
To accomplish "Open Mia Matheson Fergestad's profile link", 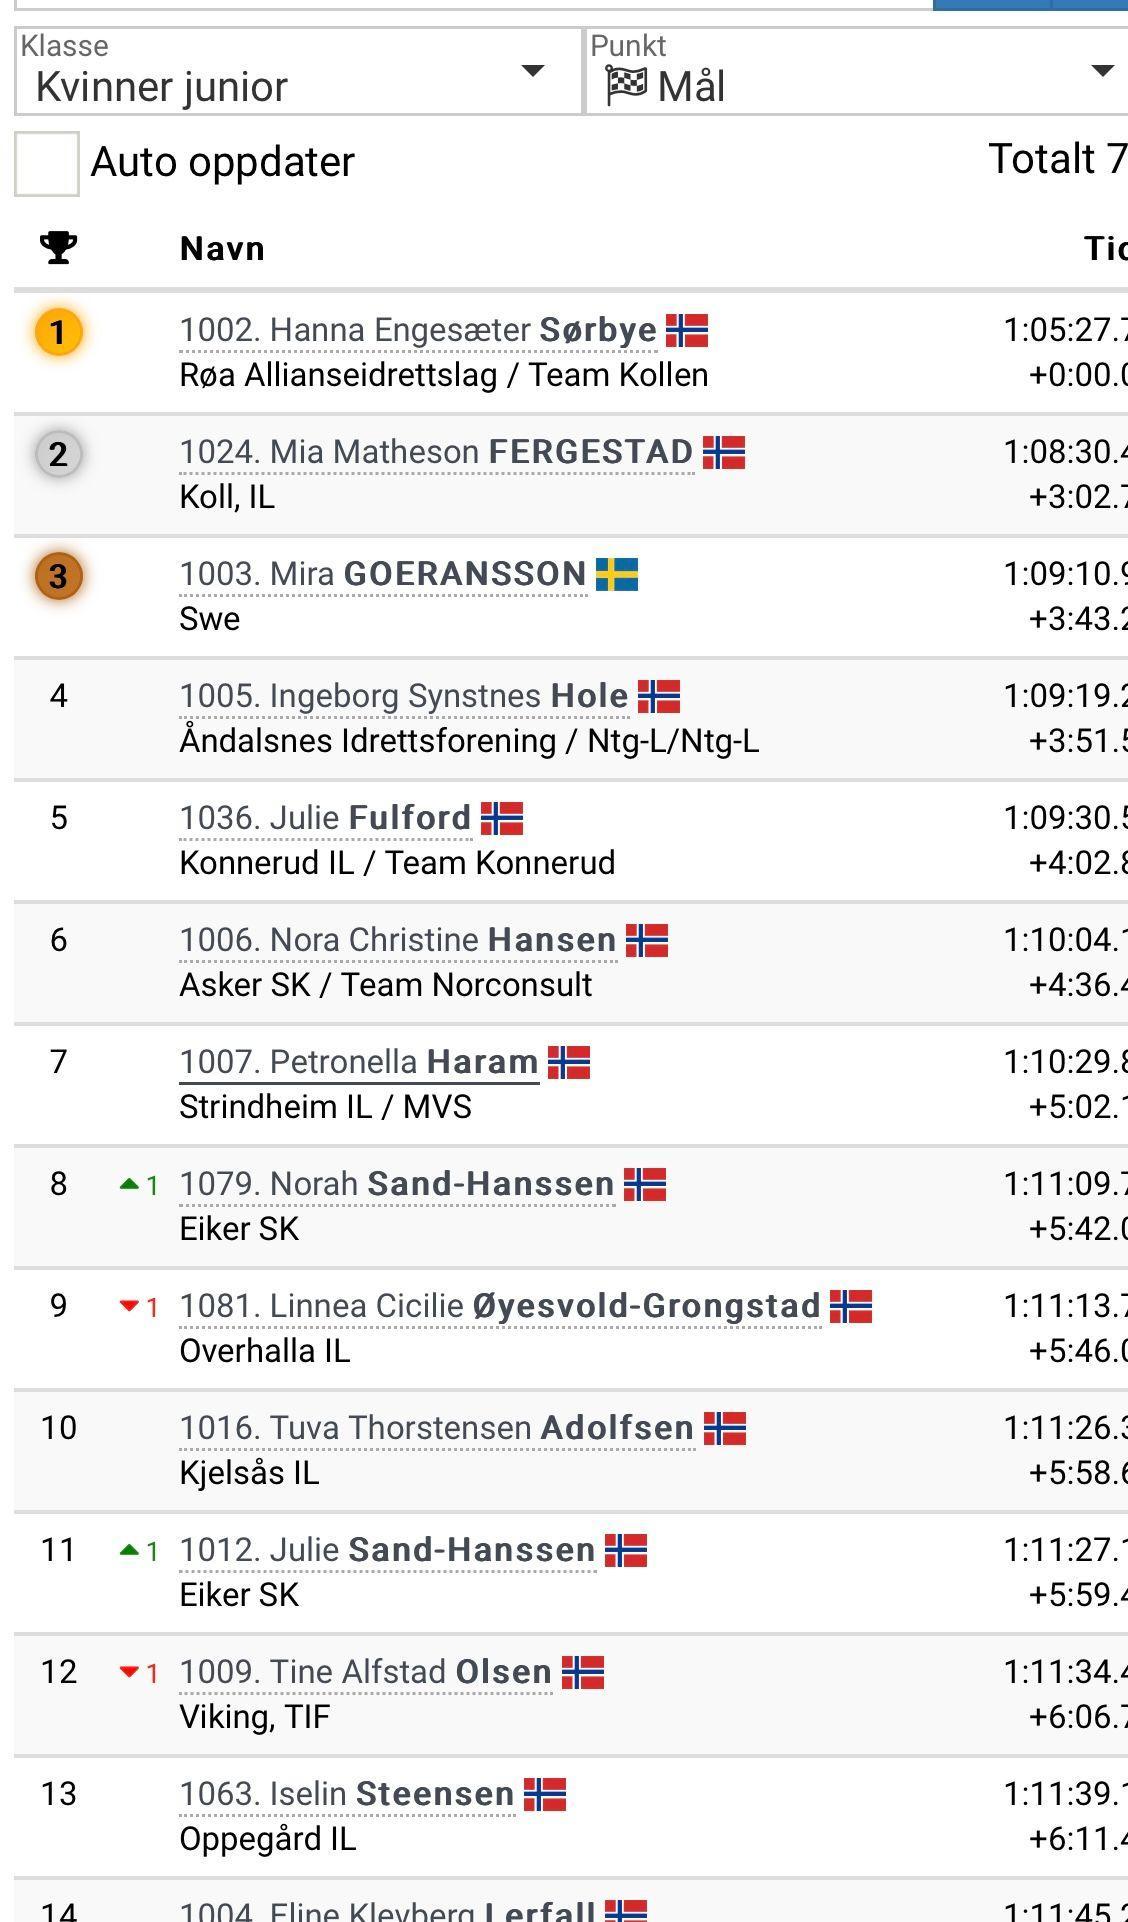I will coord(436,453).
